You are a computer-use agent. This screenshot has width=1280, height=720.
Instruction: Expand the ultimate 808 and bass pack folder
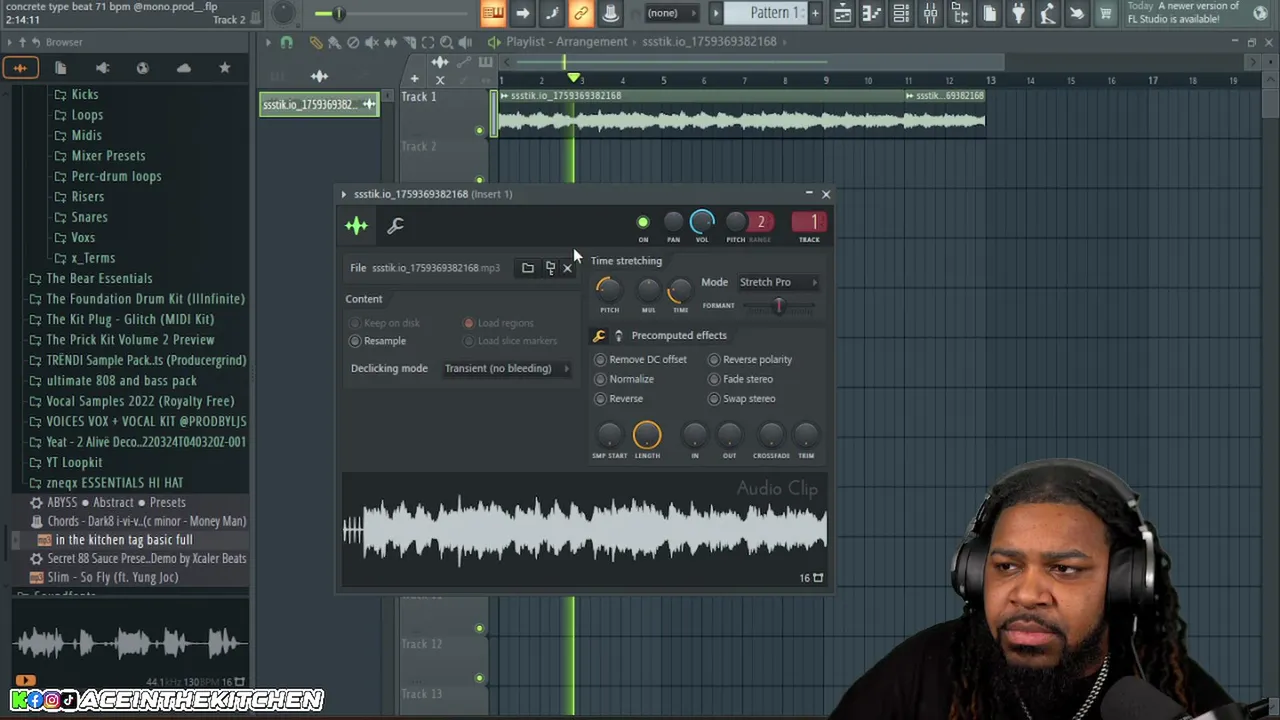121,380
